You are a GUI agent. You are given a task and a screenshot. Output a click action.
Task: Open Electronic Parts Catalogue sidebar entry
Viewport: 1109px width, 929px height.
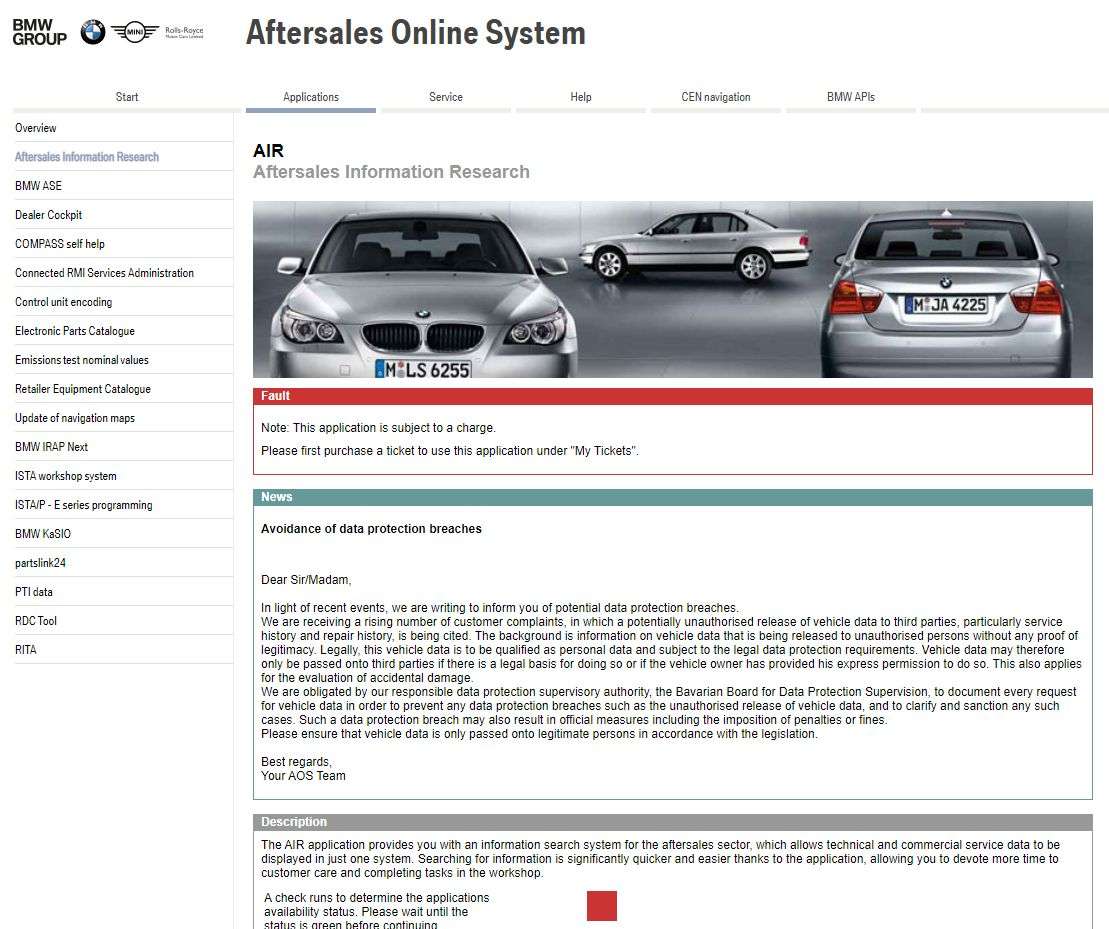point(123,331)
